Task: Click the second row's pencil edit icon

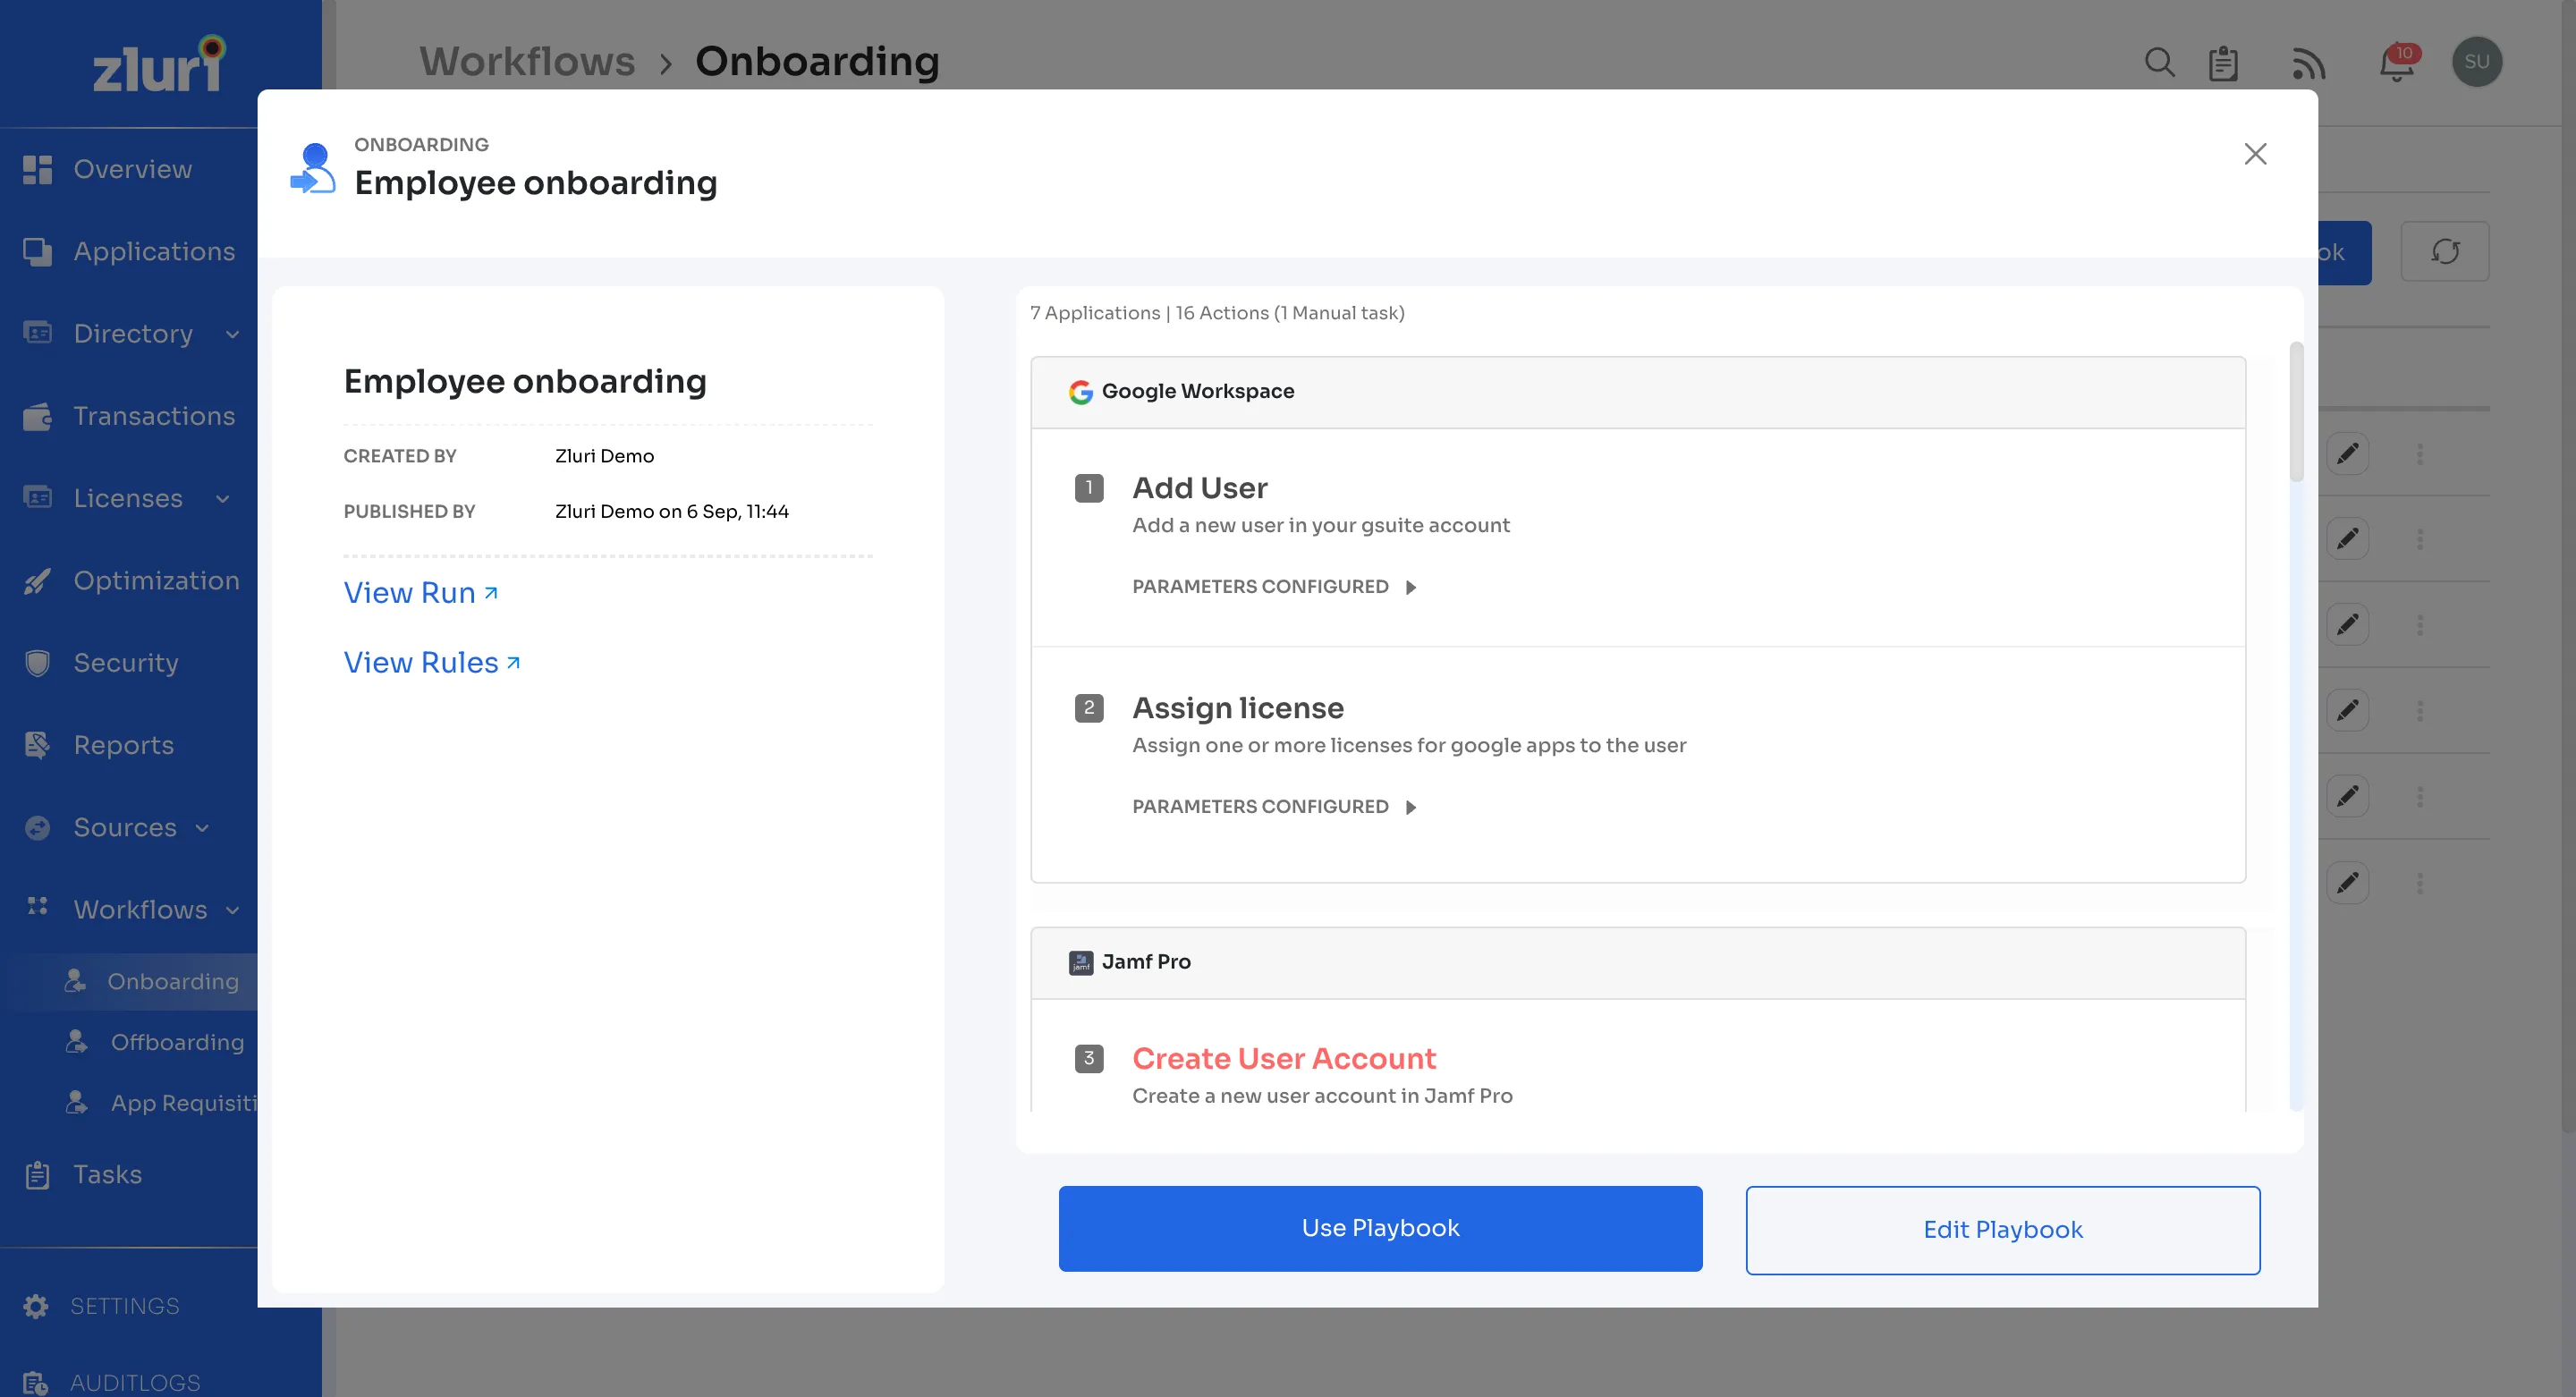Action: (2347, 539)
